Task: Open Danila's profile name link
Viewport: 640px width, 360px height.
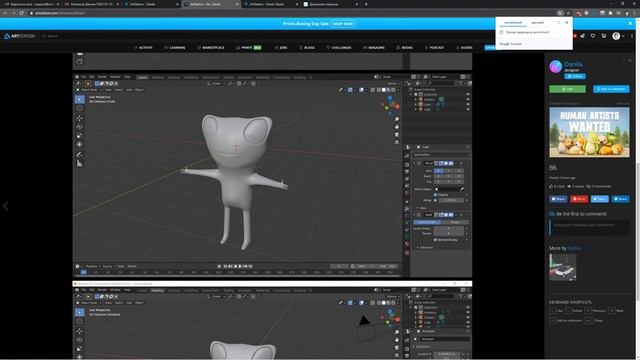Action: [573, 64]
